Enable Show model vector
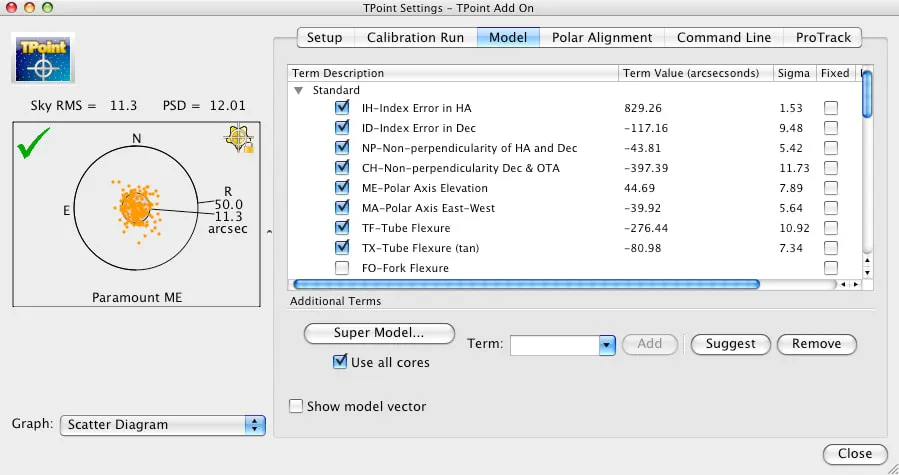 [x=296, y=406]
